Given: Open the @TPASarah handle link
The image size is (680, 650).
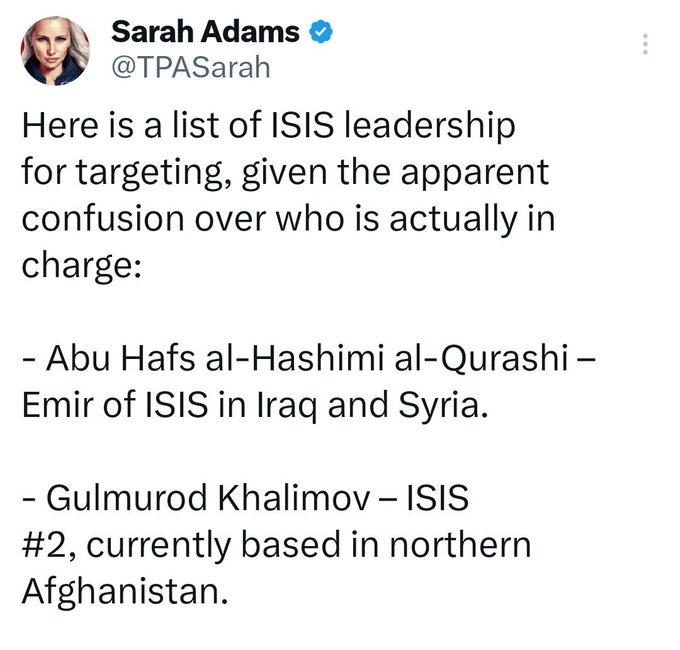Looking at the screenshot, I should pyautogui.click(x=190, y=67).
